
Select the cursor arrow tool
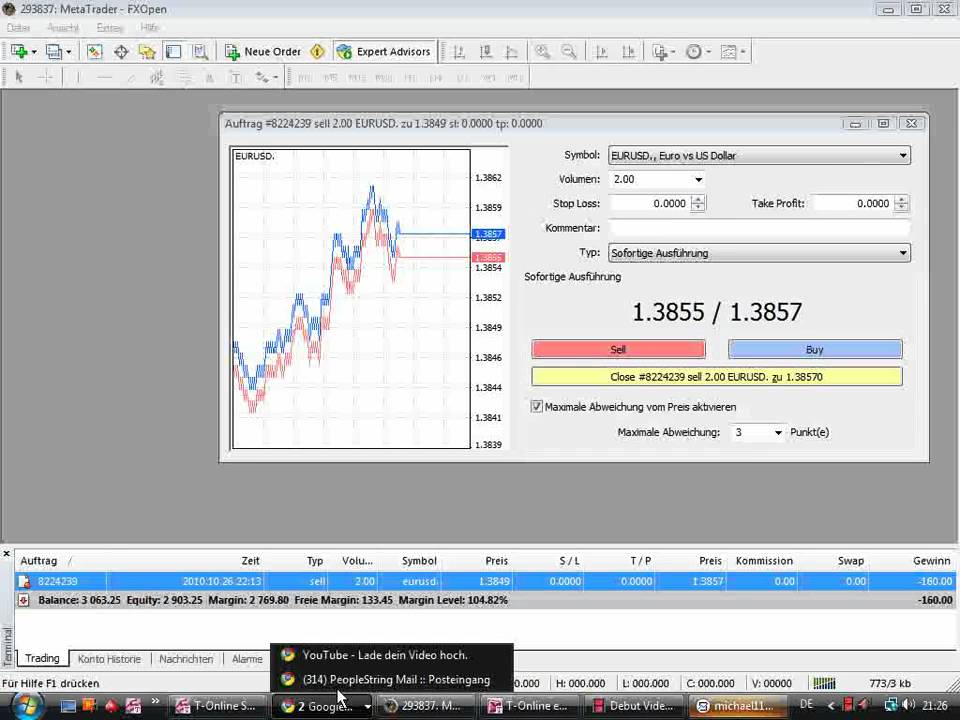(x=19, y=78)
